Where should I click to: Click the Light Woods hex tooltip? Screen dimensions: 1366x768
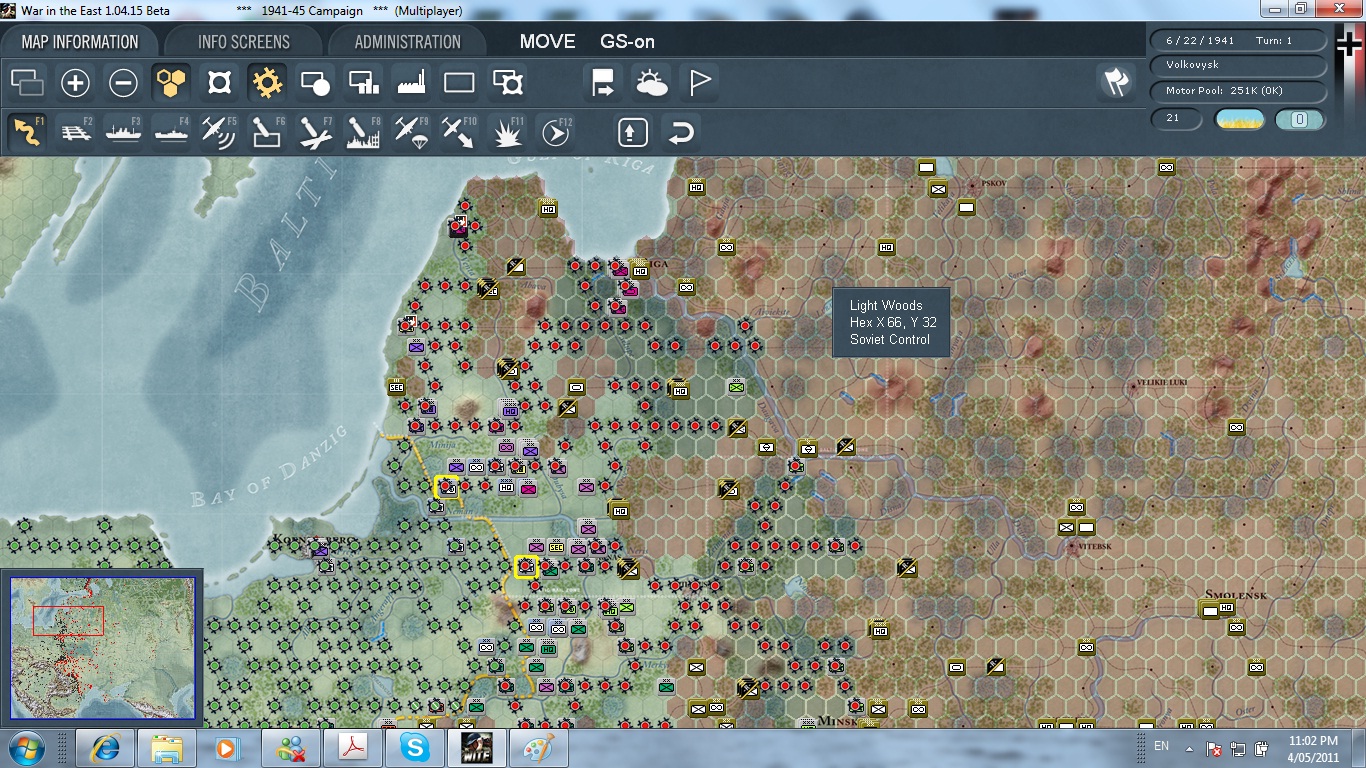pos(890,322)
